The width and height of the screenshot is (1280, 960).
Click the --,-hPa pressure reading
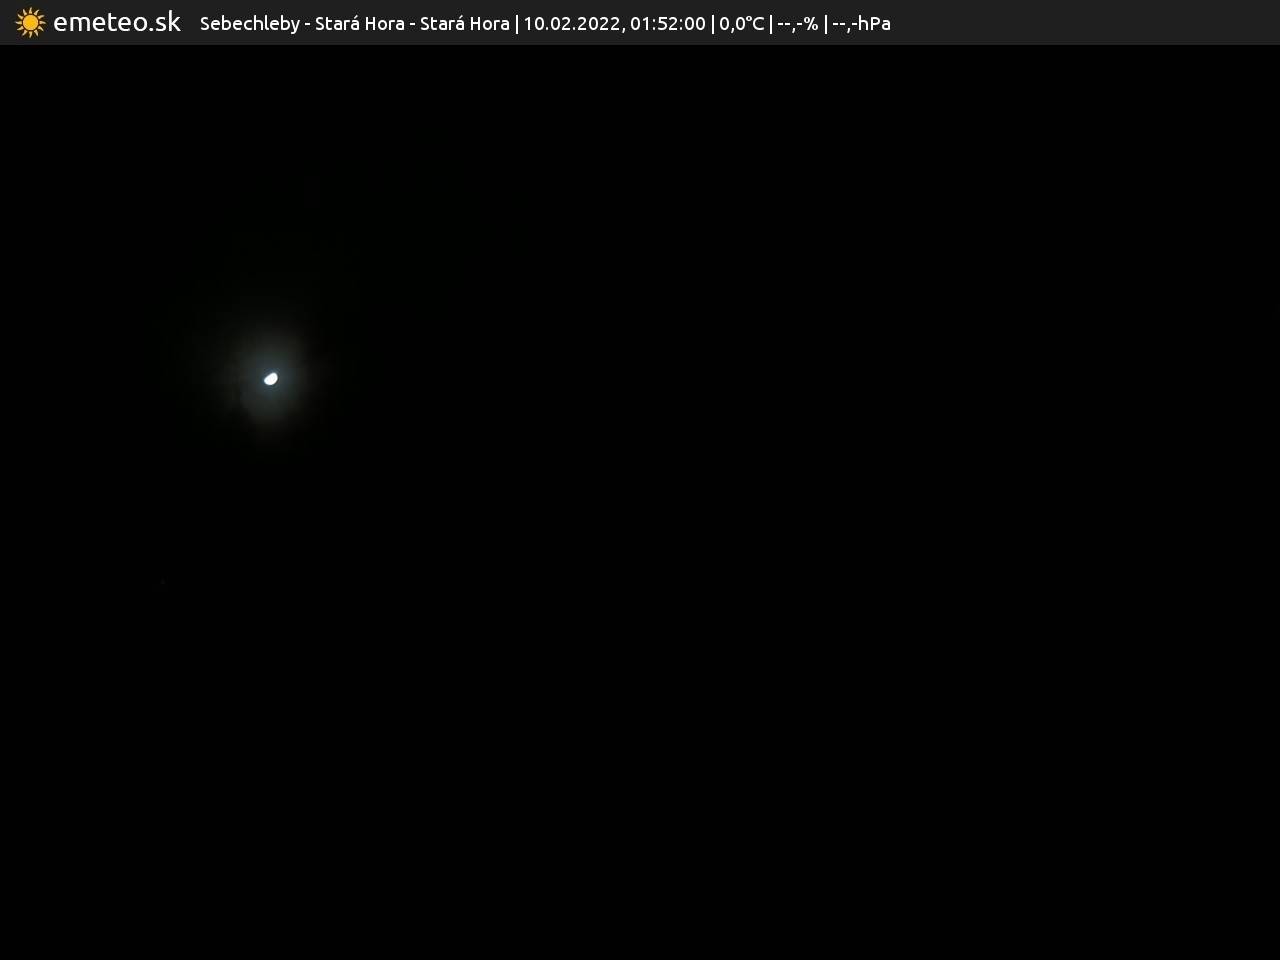861,23
